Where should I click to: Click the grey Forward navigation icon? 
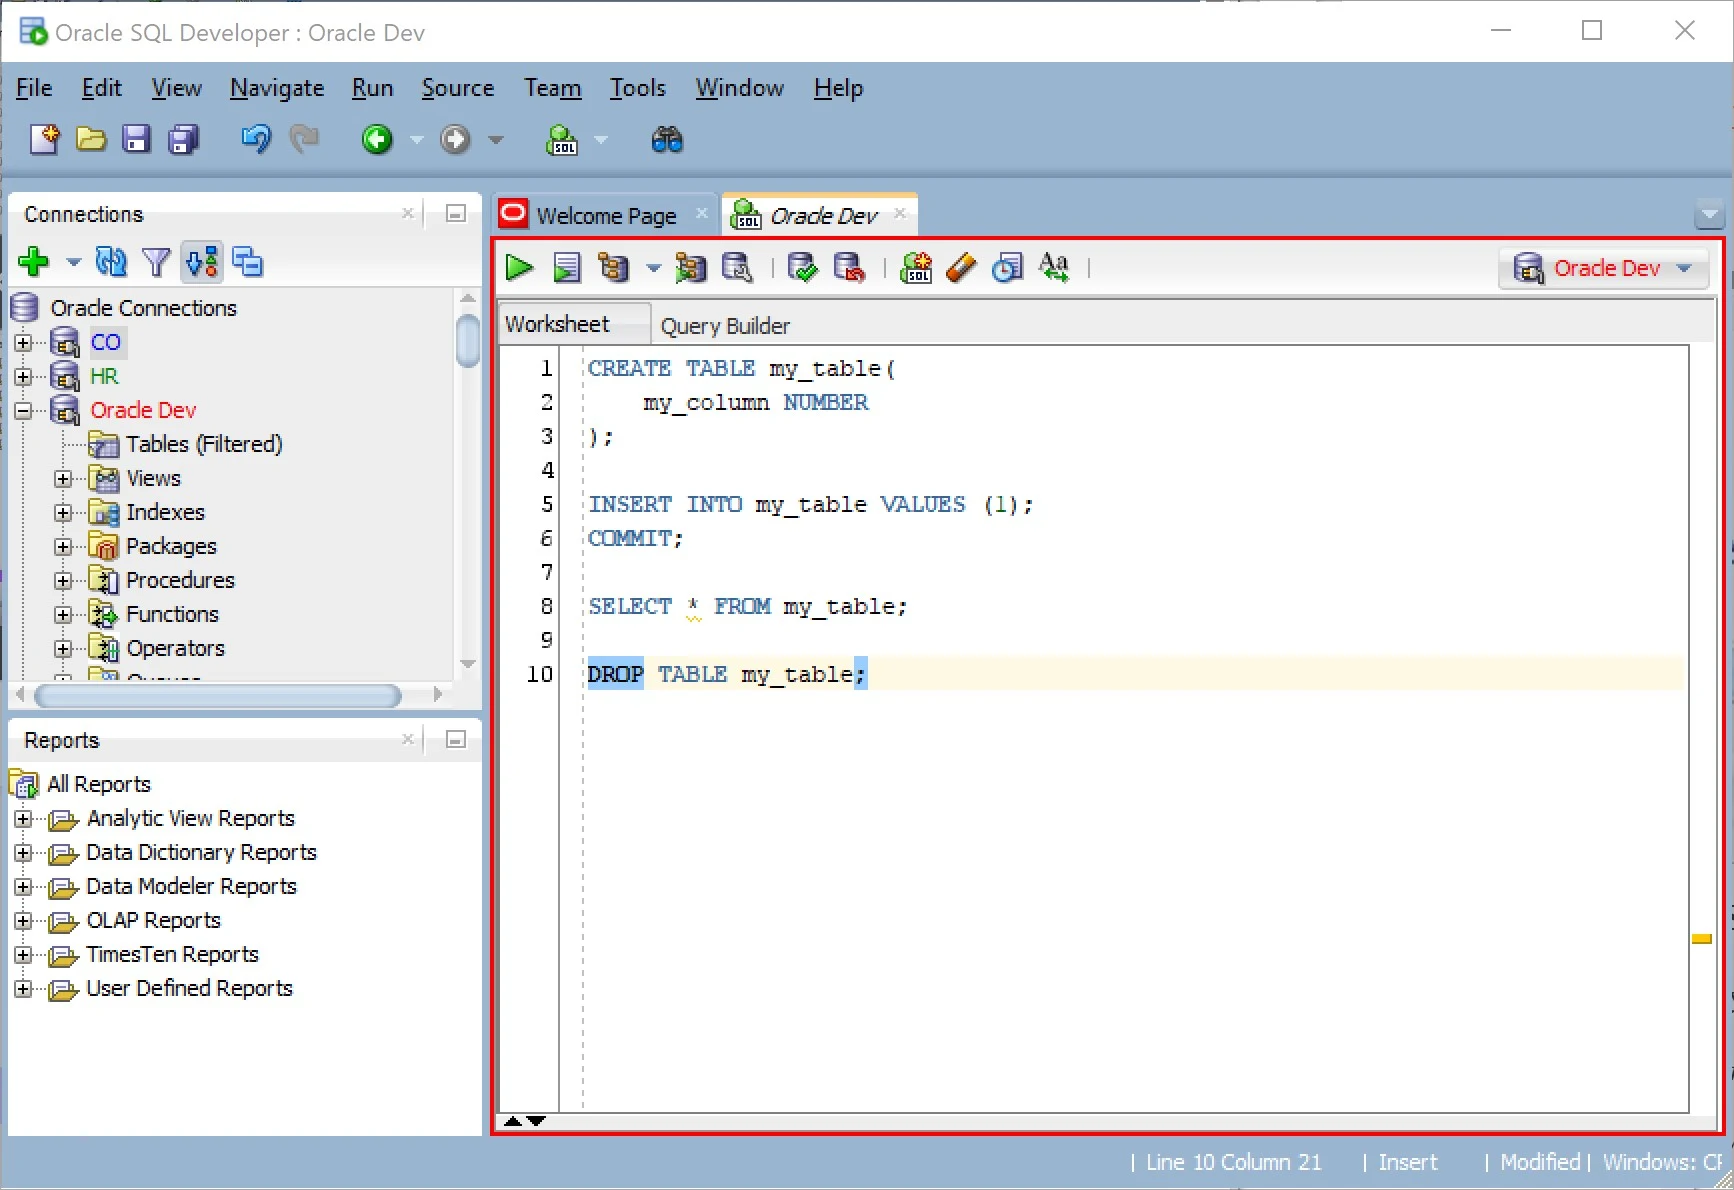pyautogui.click(x=455, y=139)
